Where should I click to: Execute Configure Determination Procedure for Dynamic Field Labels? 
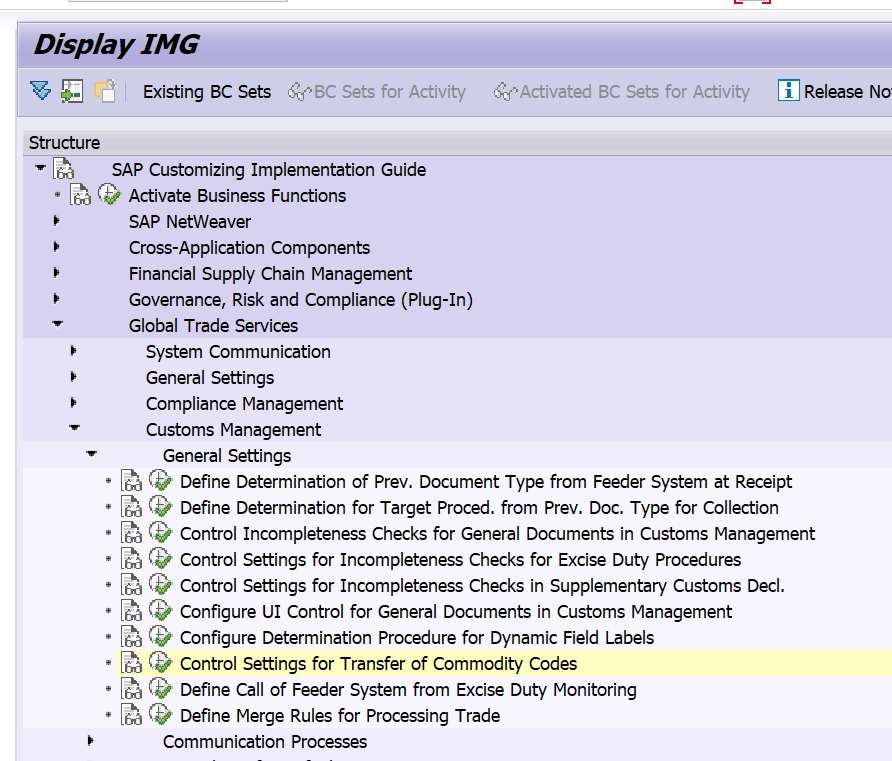(160, 637)
